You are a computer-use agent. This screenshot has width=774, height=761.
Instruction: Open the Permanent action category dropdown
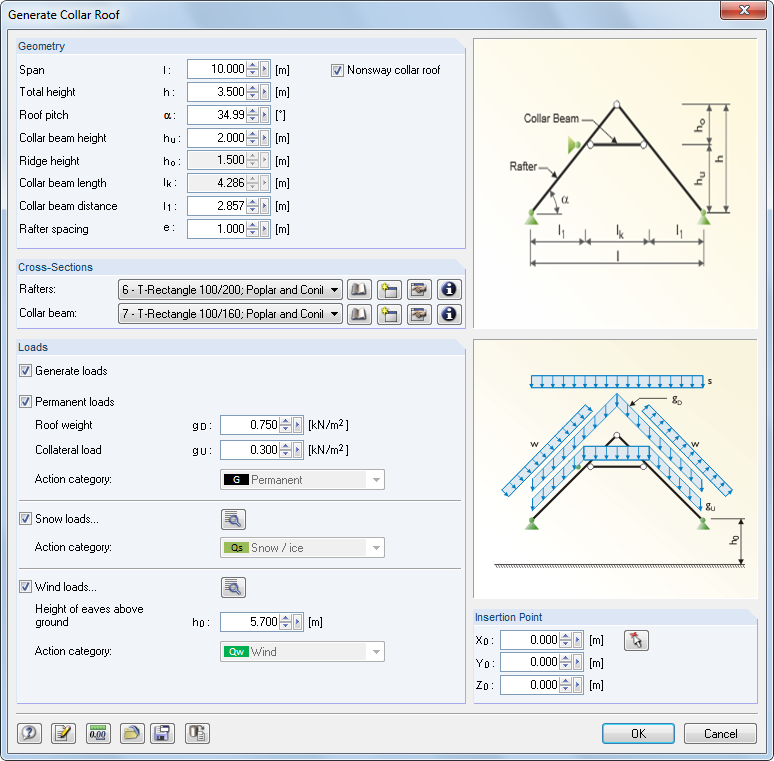pos(376,480)
